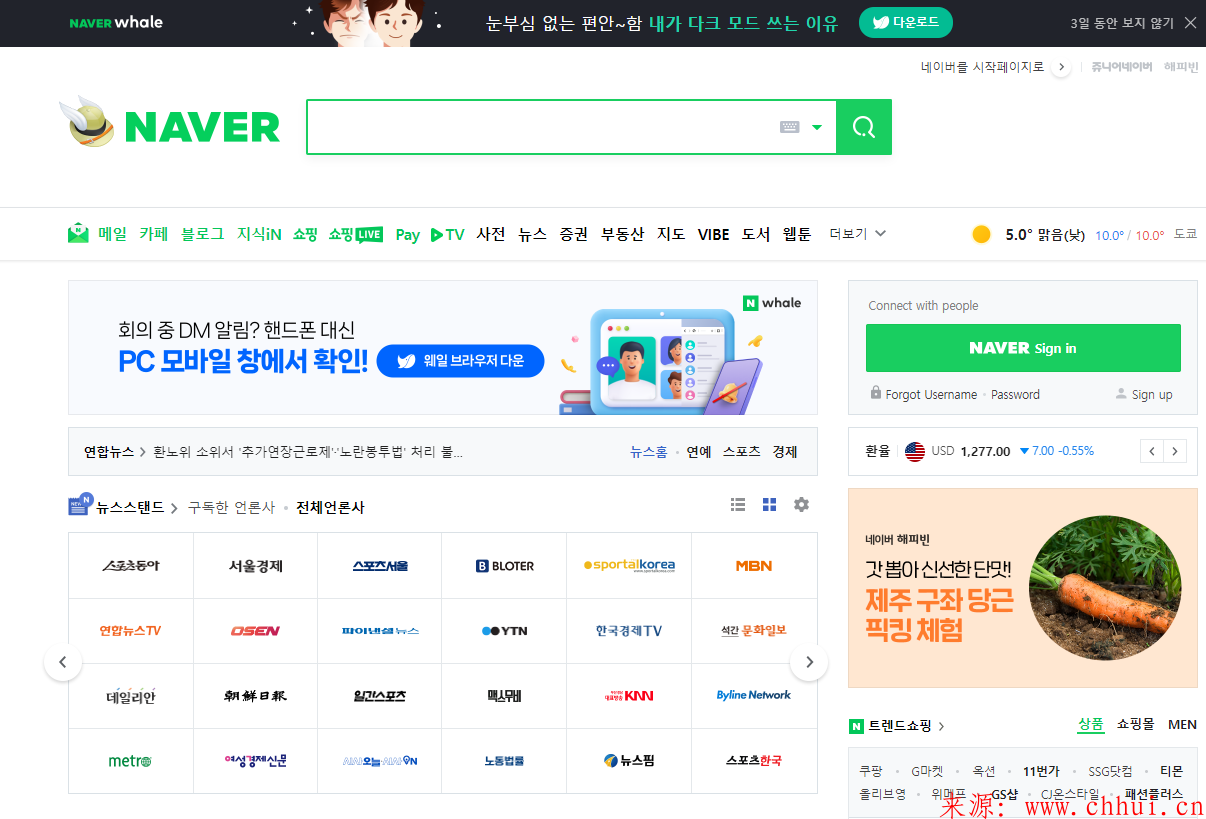Show previous newsstand page arrow
This screenshot has height=819, width=1206.
(63, 662)
